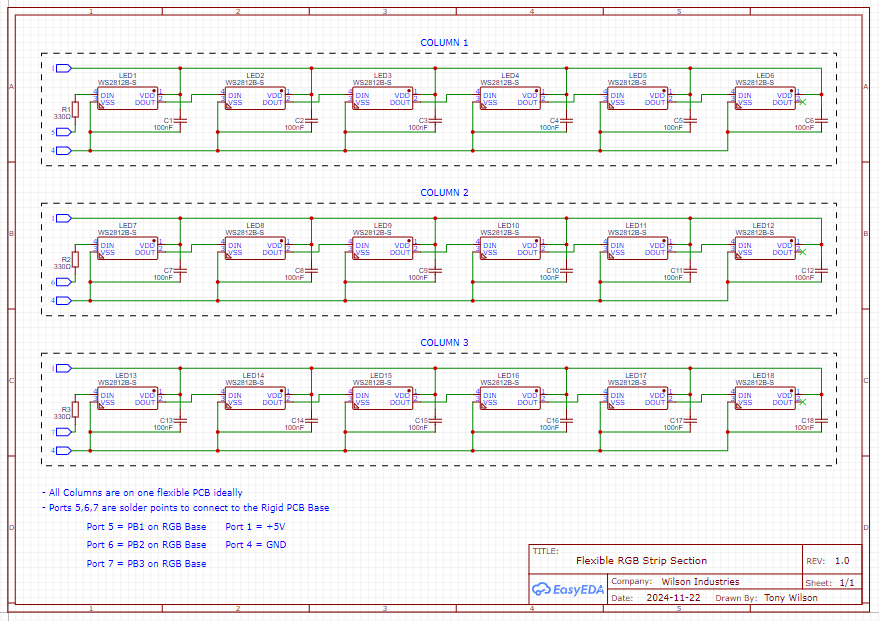Select capacitor C1 symbol
This screenshot has height=621, width=879.
click(181, 121)
